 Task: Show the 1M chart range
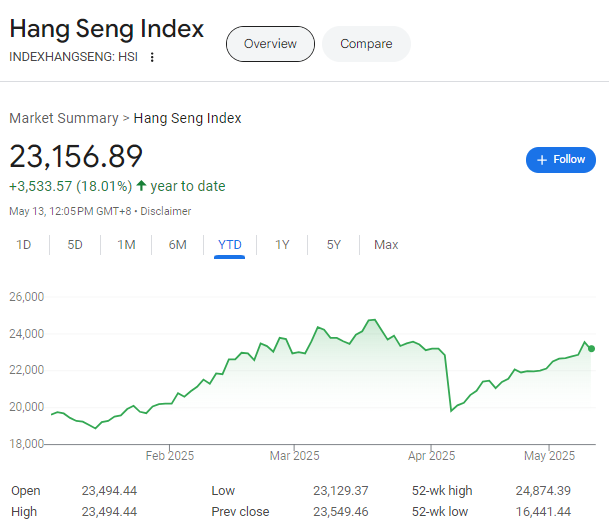click(126, 245)
